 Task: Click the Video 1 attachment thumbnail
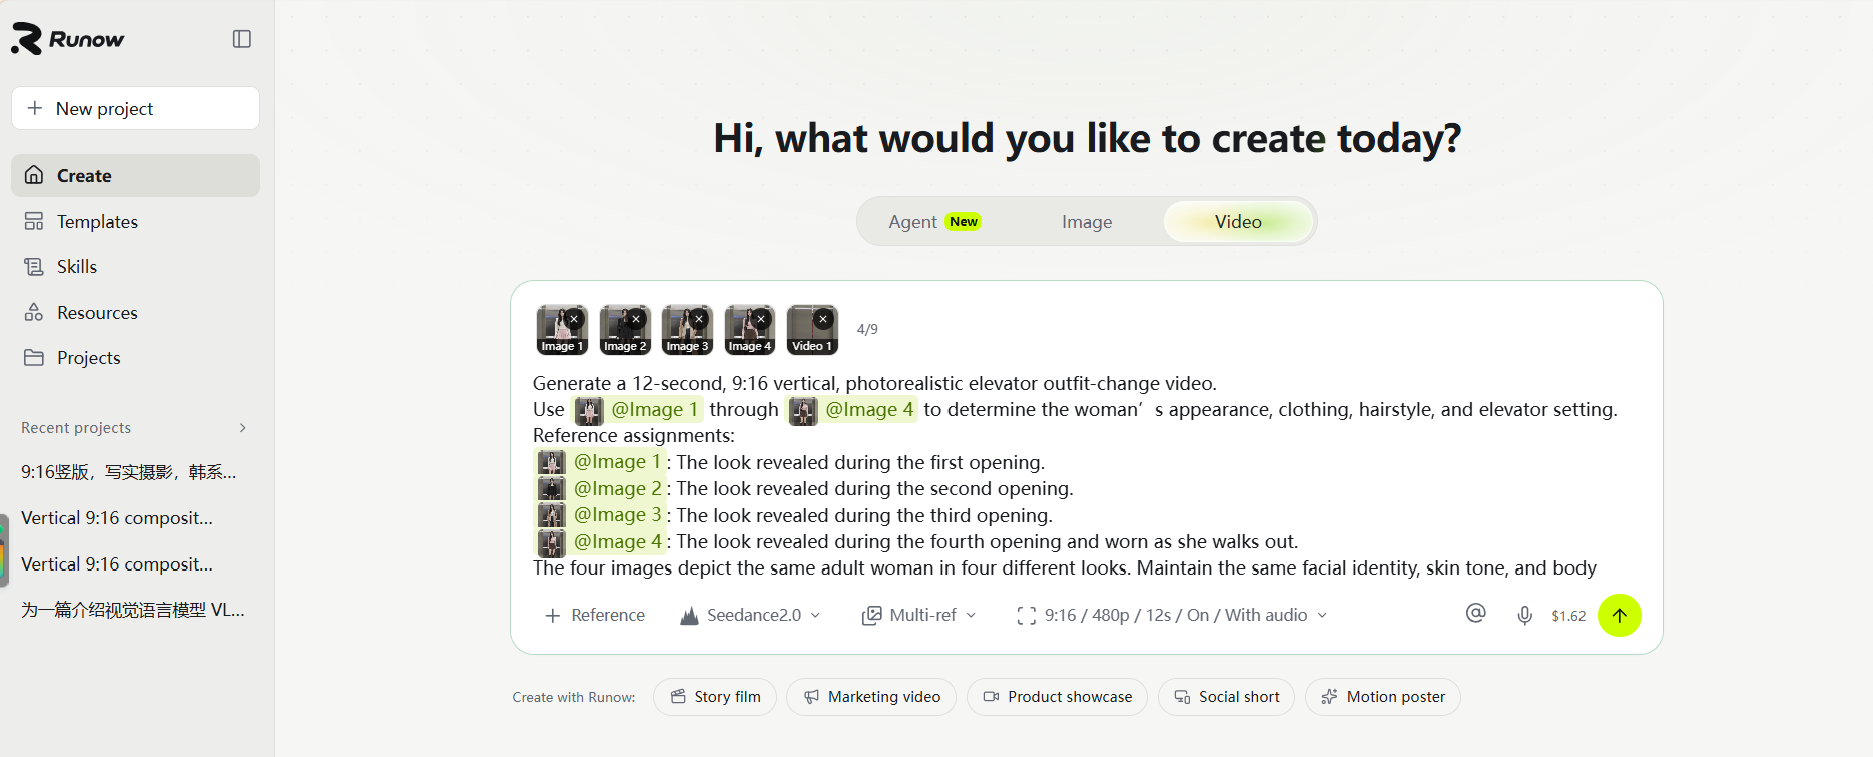pos(812,330)
